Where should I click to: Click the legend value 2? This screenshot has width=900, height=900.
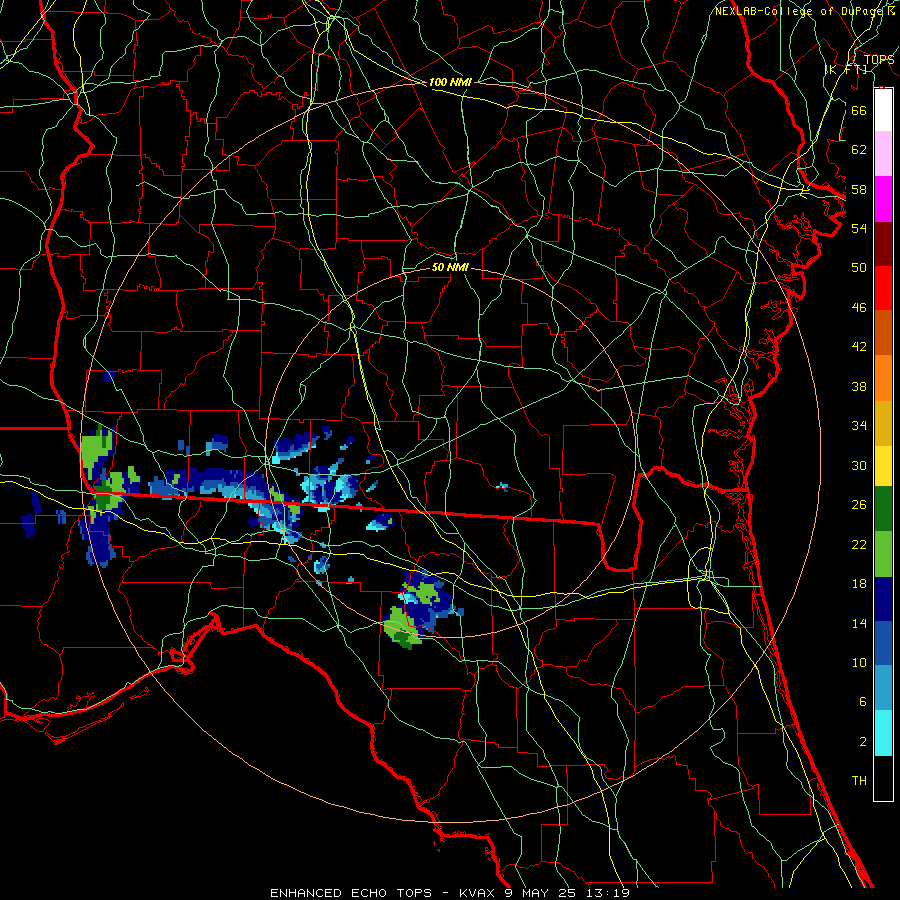coord(863,742)
